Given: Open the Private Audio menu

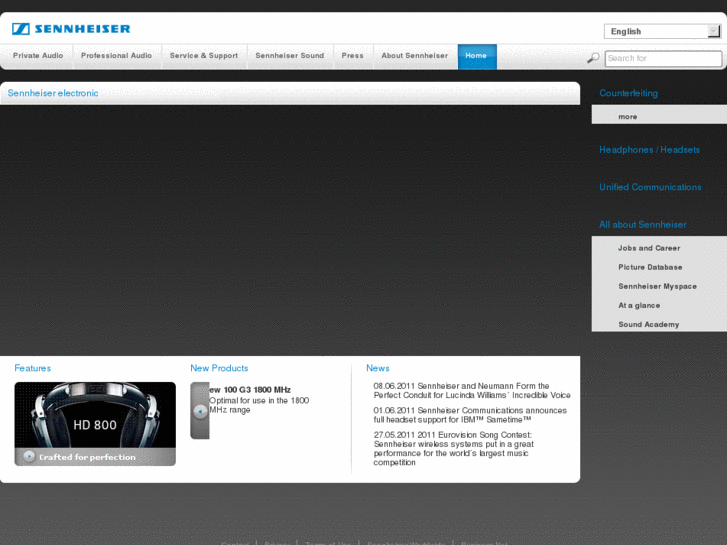Looking at the screenshot, I should point(38,56).
